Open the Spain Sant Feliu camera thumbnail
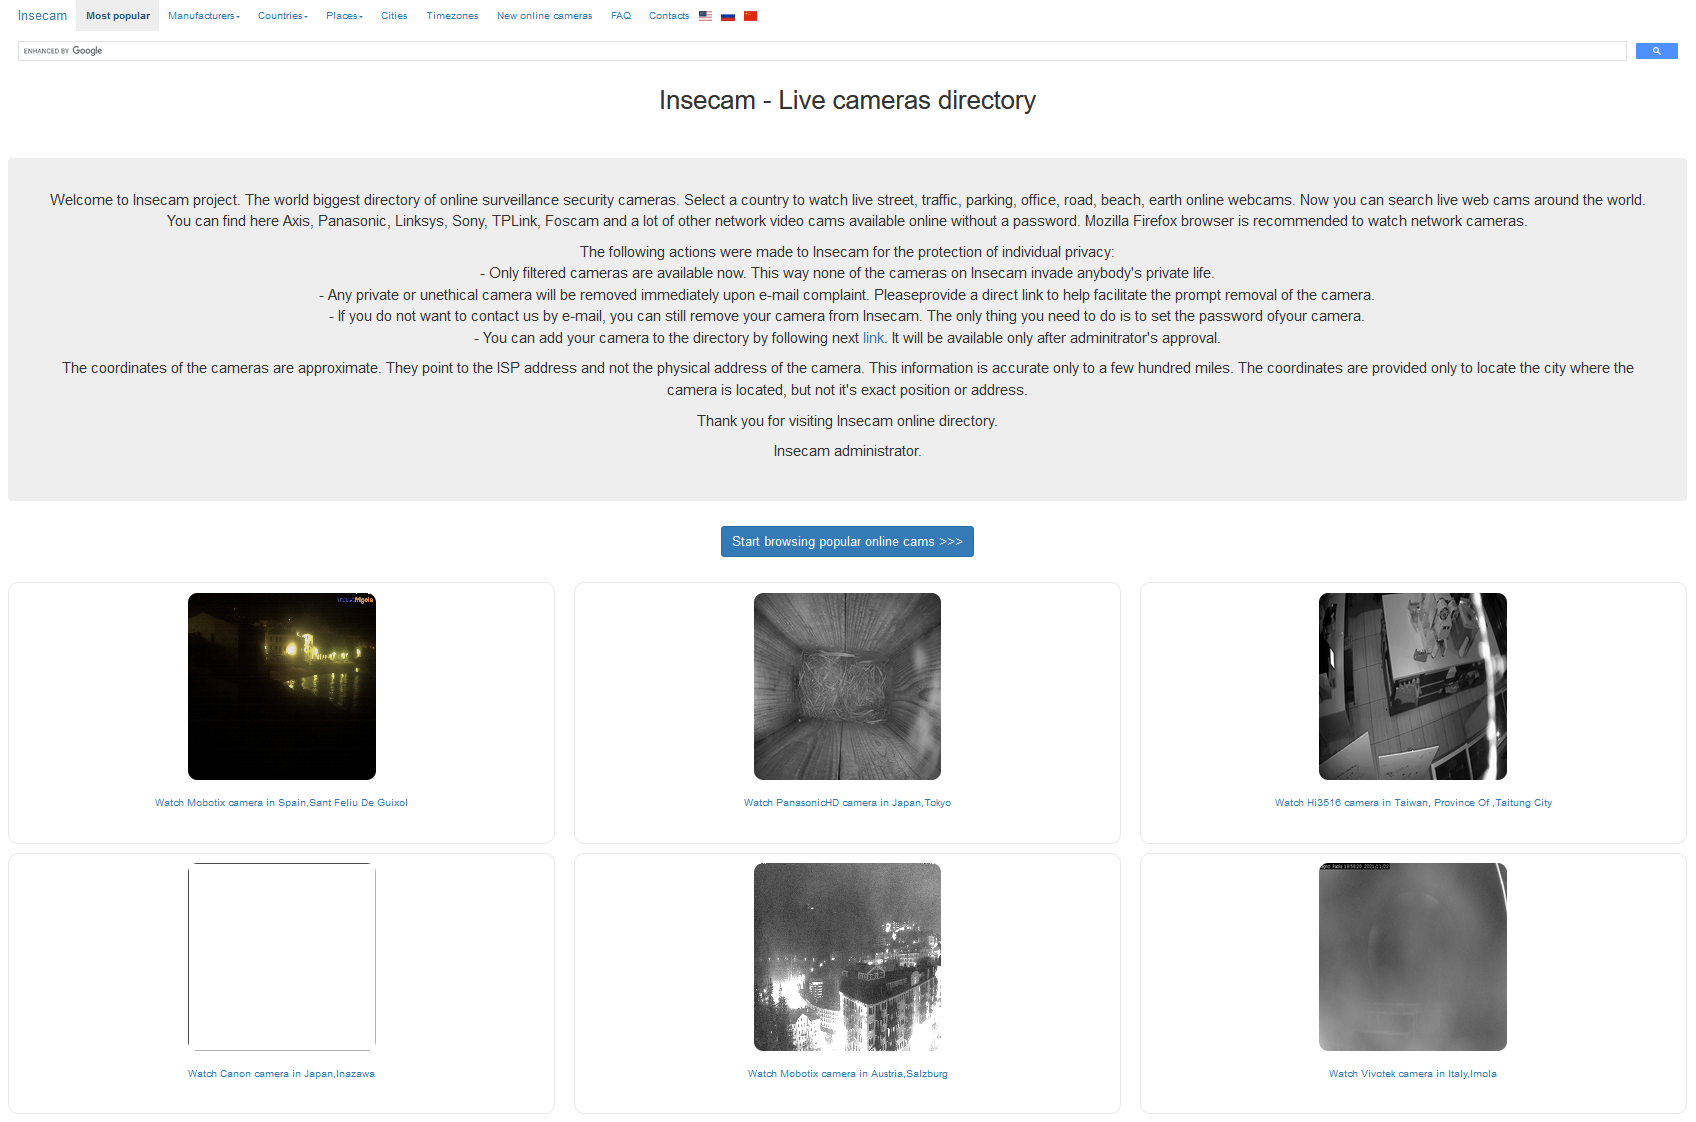 tap(282, 686)
